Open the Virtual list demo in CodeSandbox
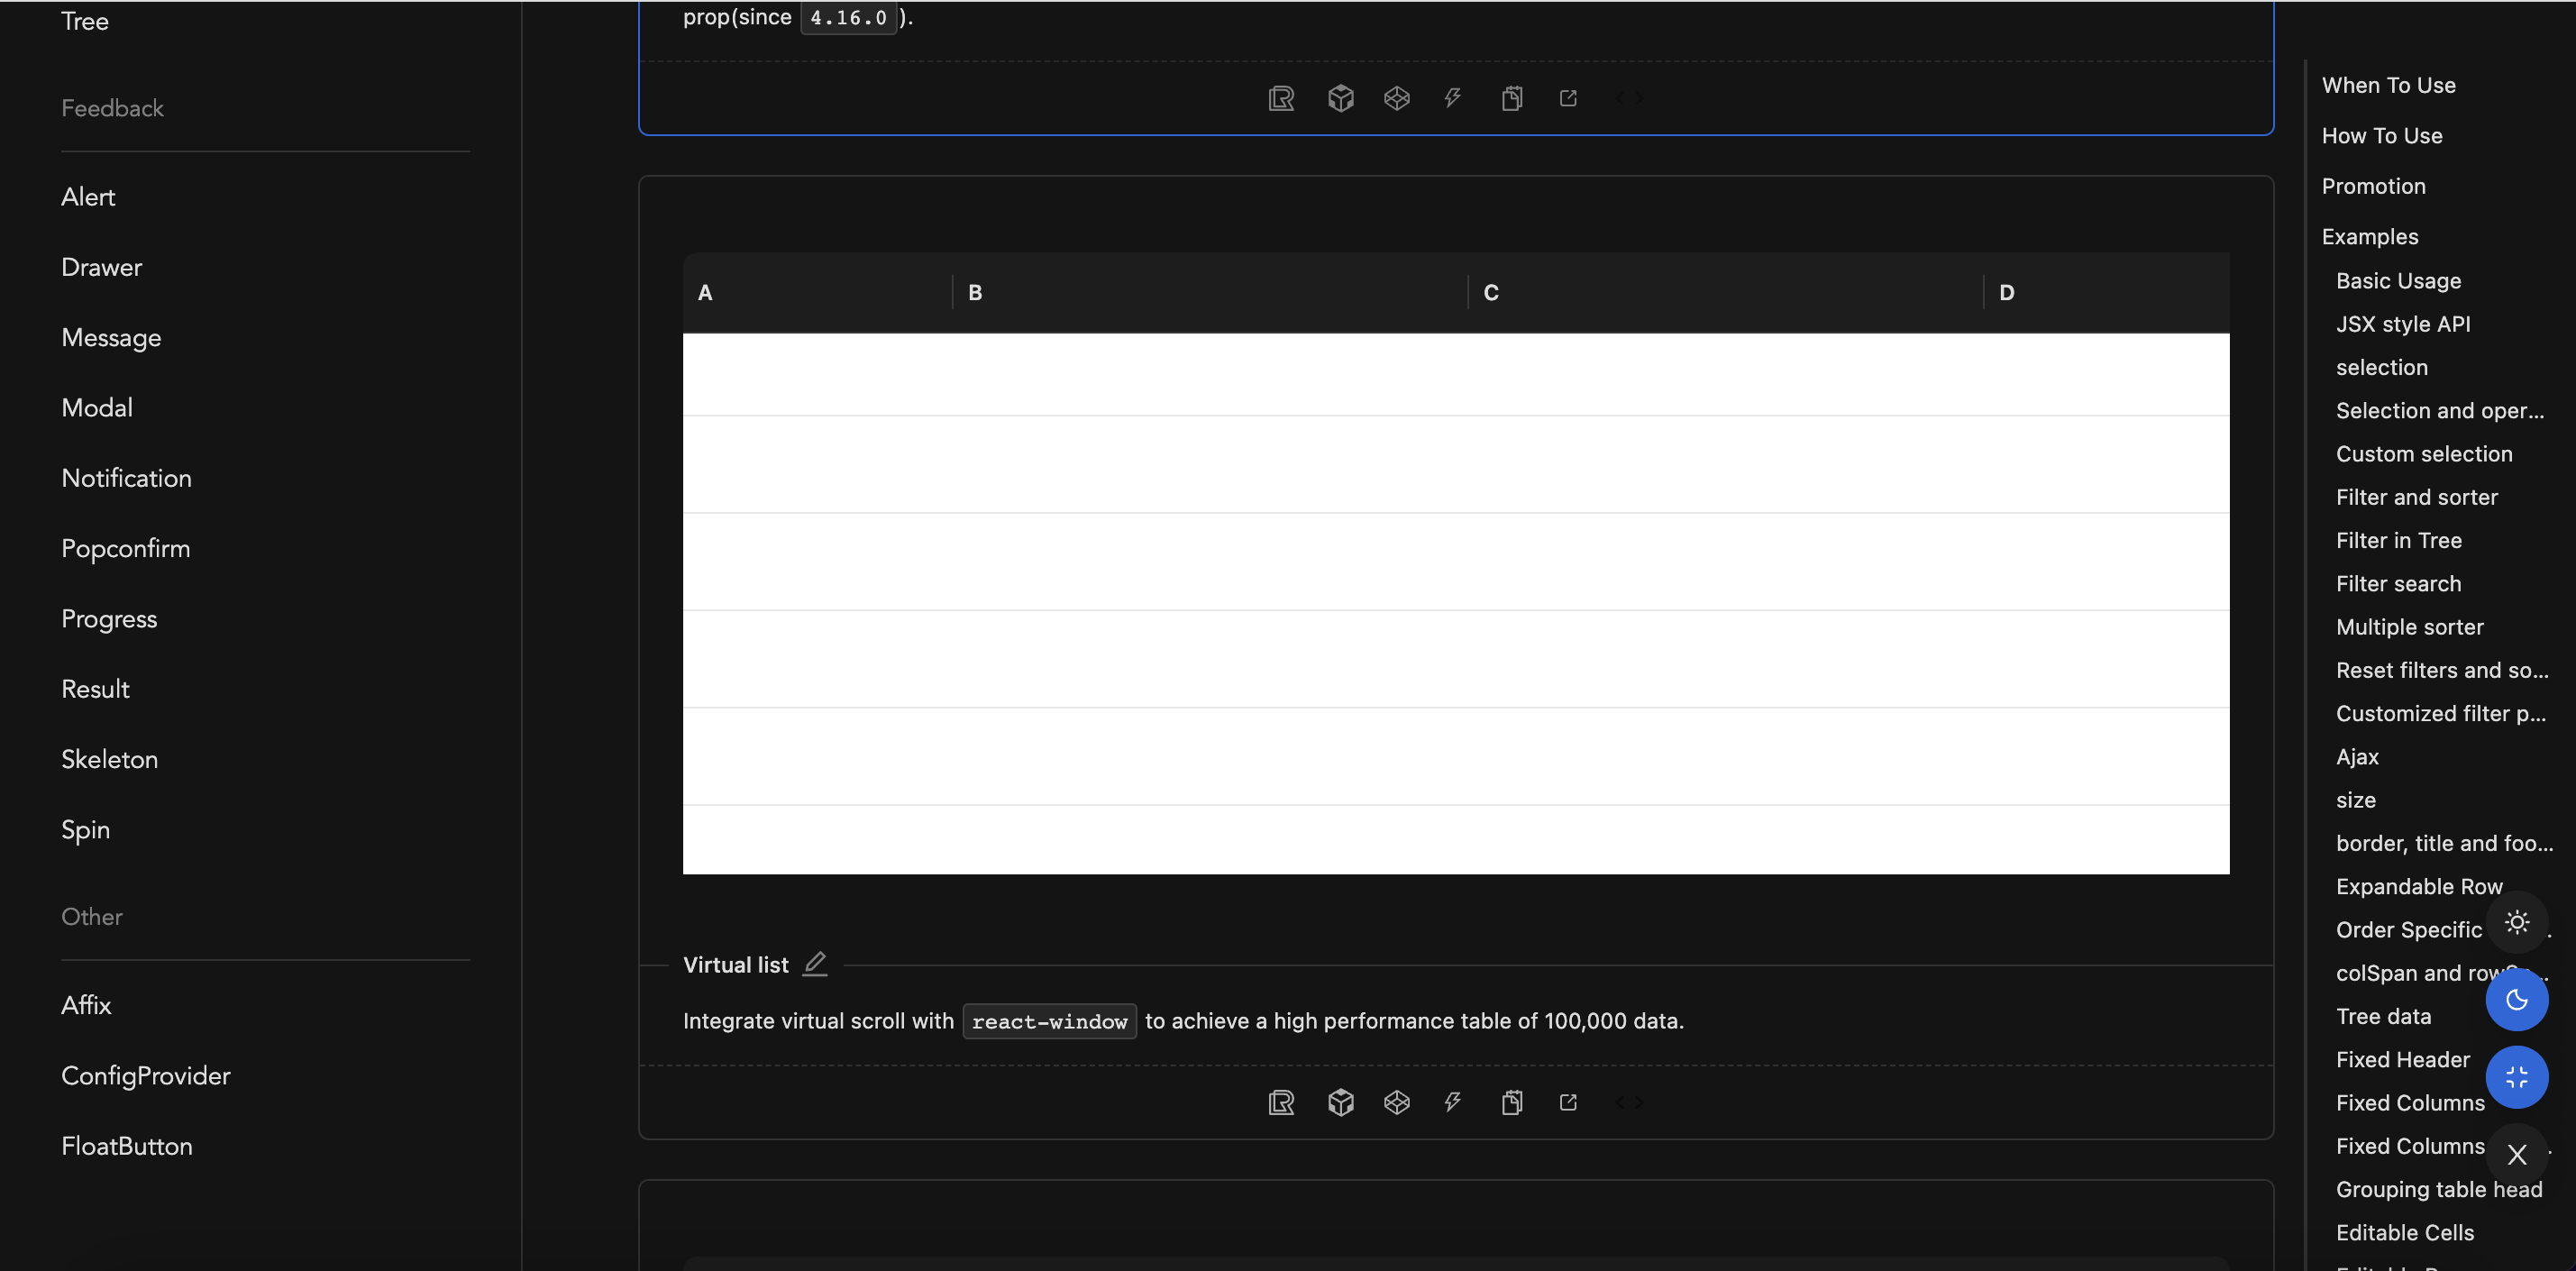 [1340, 1102]
